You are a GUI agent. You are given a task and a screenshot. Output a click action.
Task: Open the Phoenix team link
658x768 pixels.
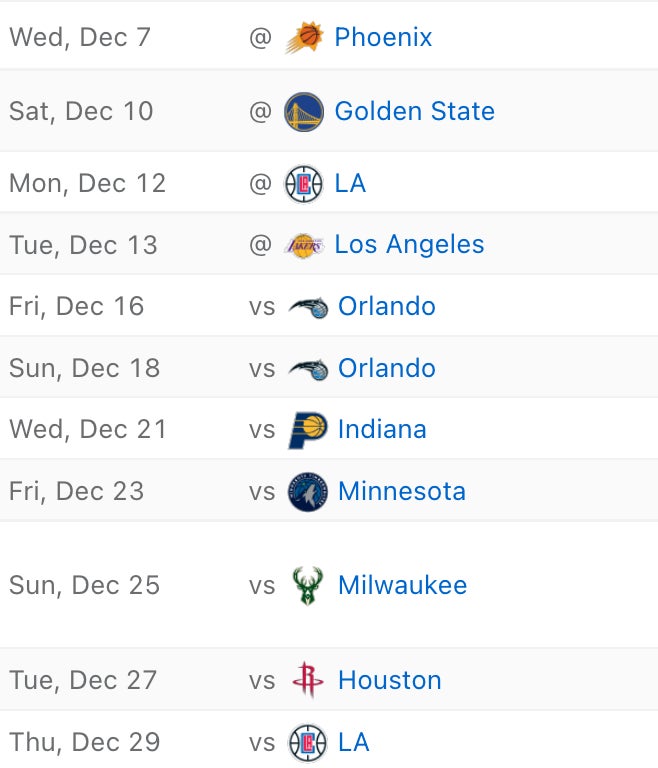coord(383,38)
